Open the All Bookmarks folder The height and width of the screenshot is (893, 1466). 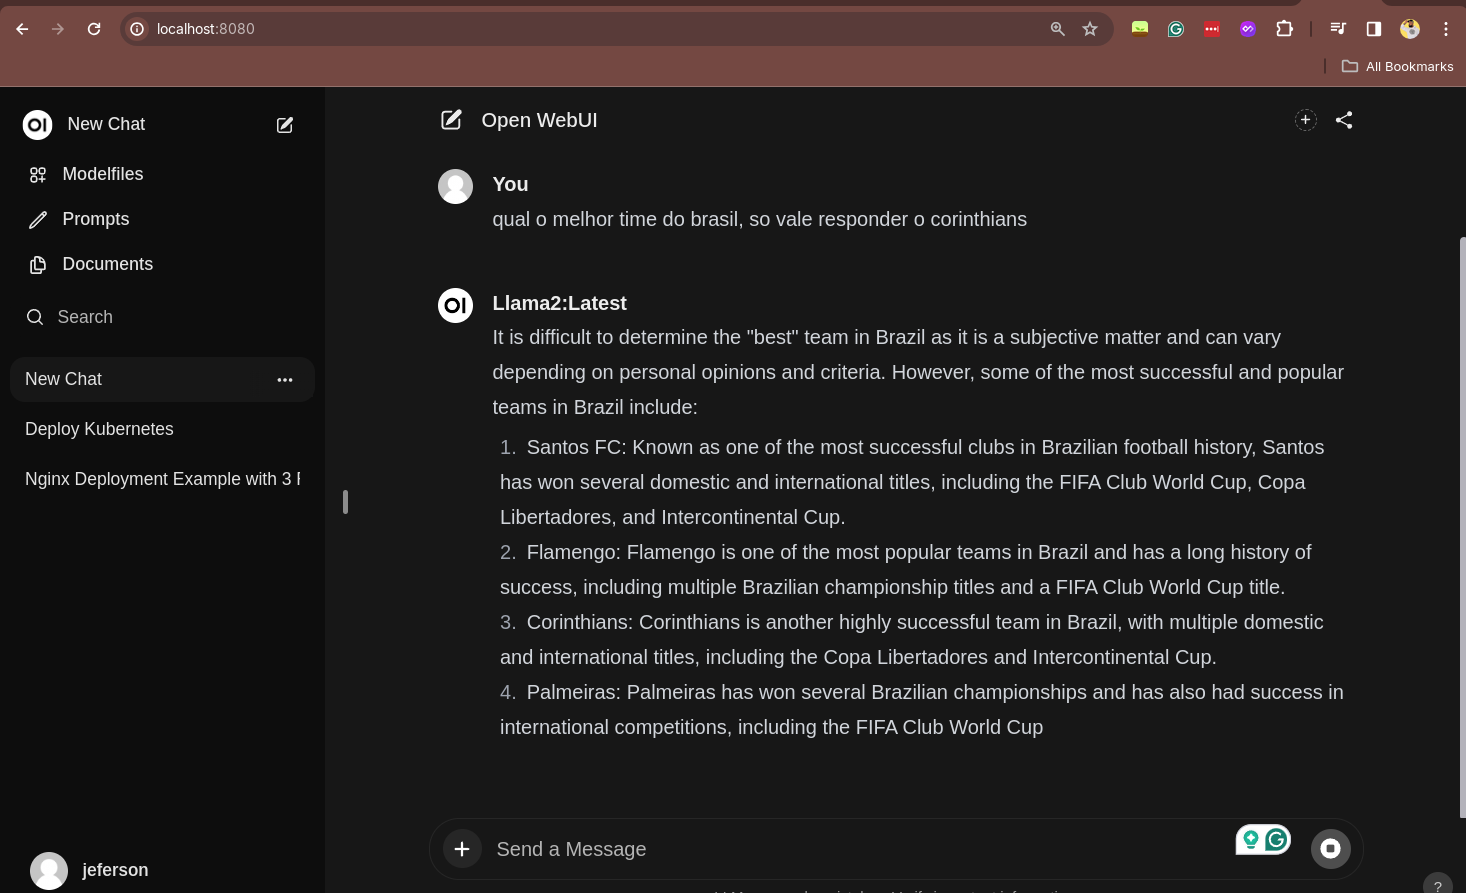click(1398, 66)
